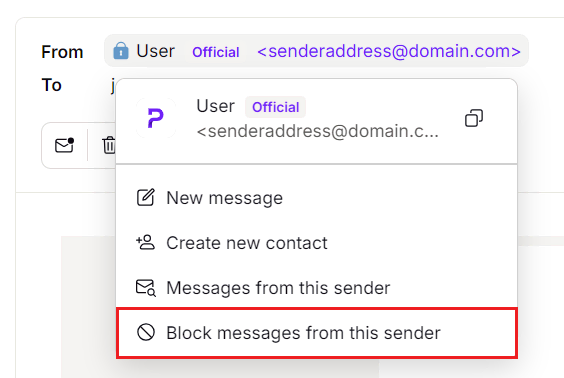Click Official badge in the popup header

pos(276,107)
